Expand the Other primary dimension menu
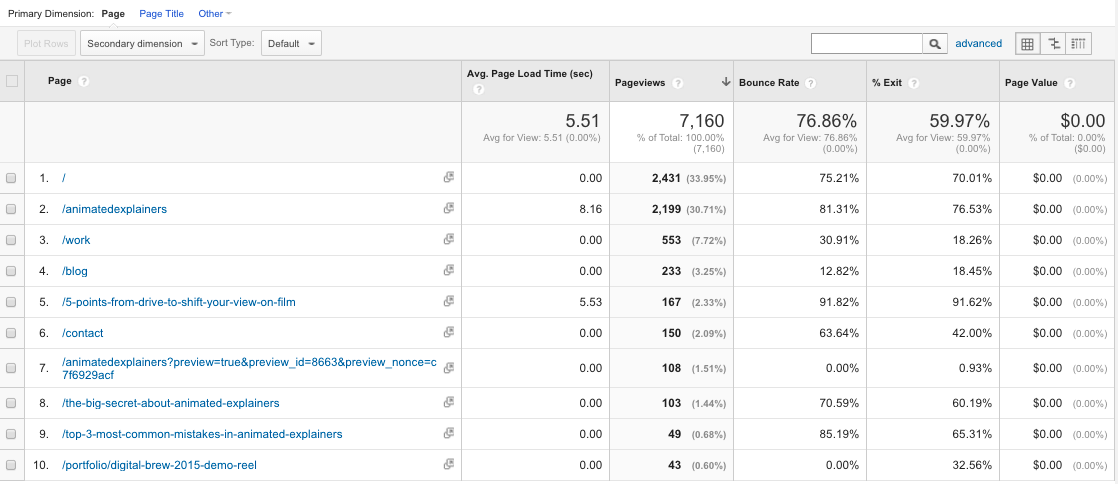 point(215,14)
